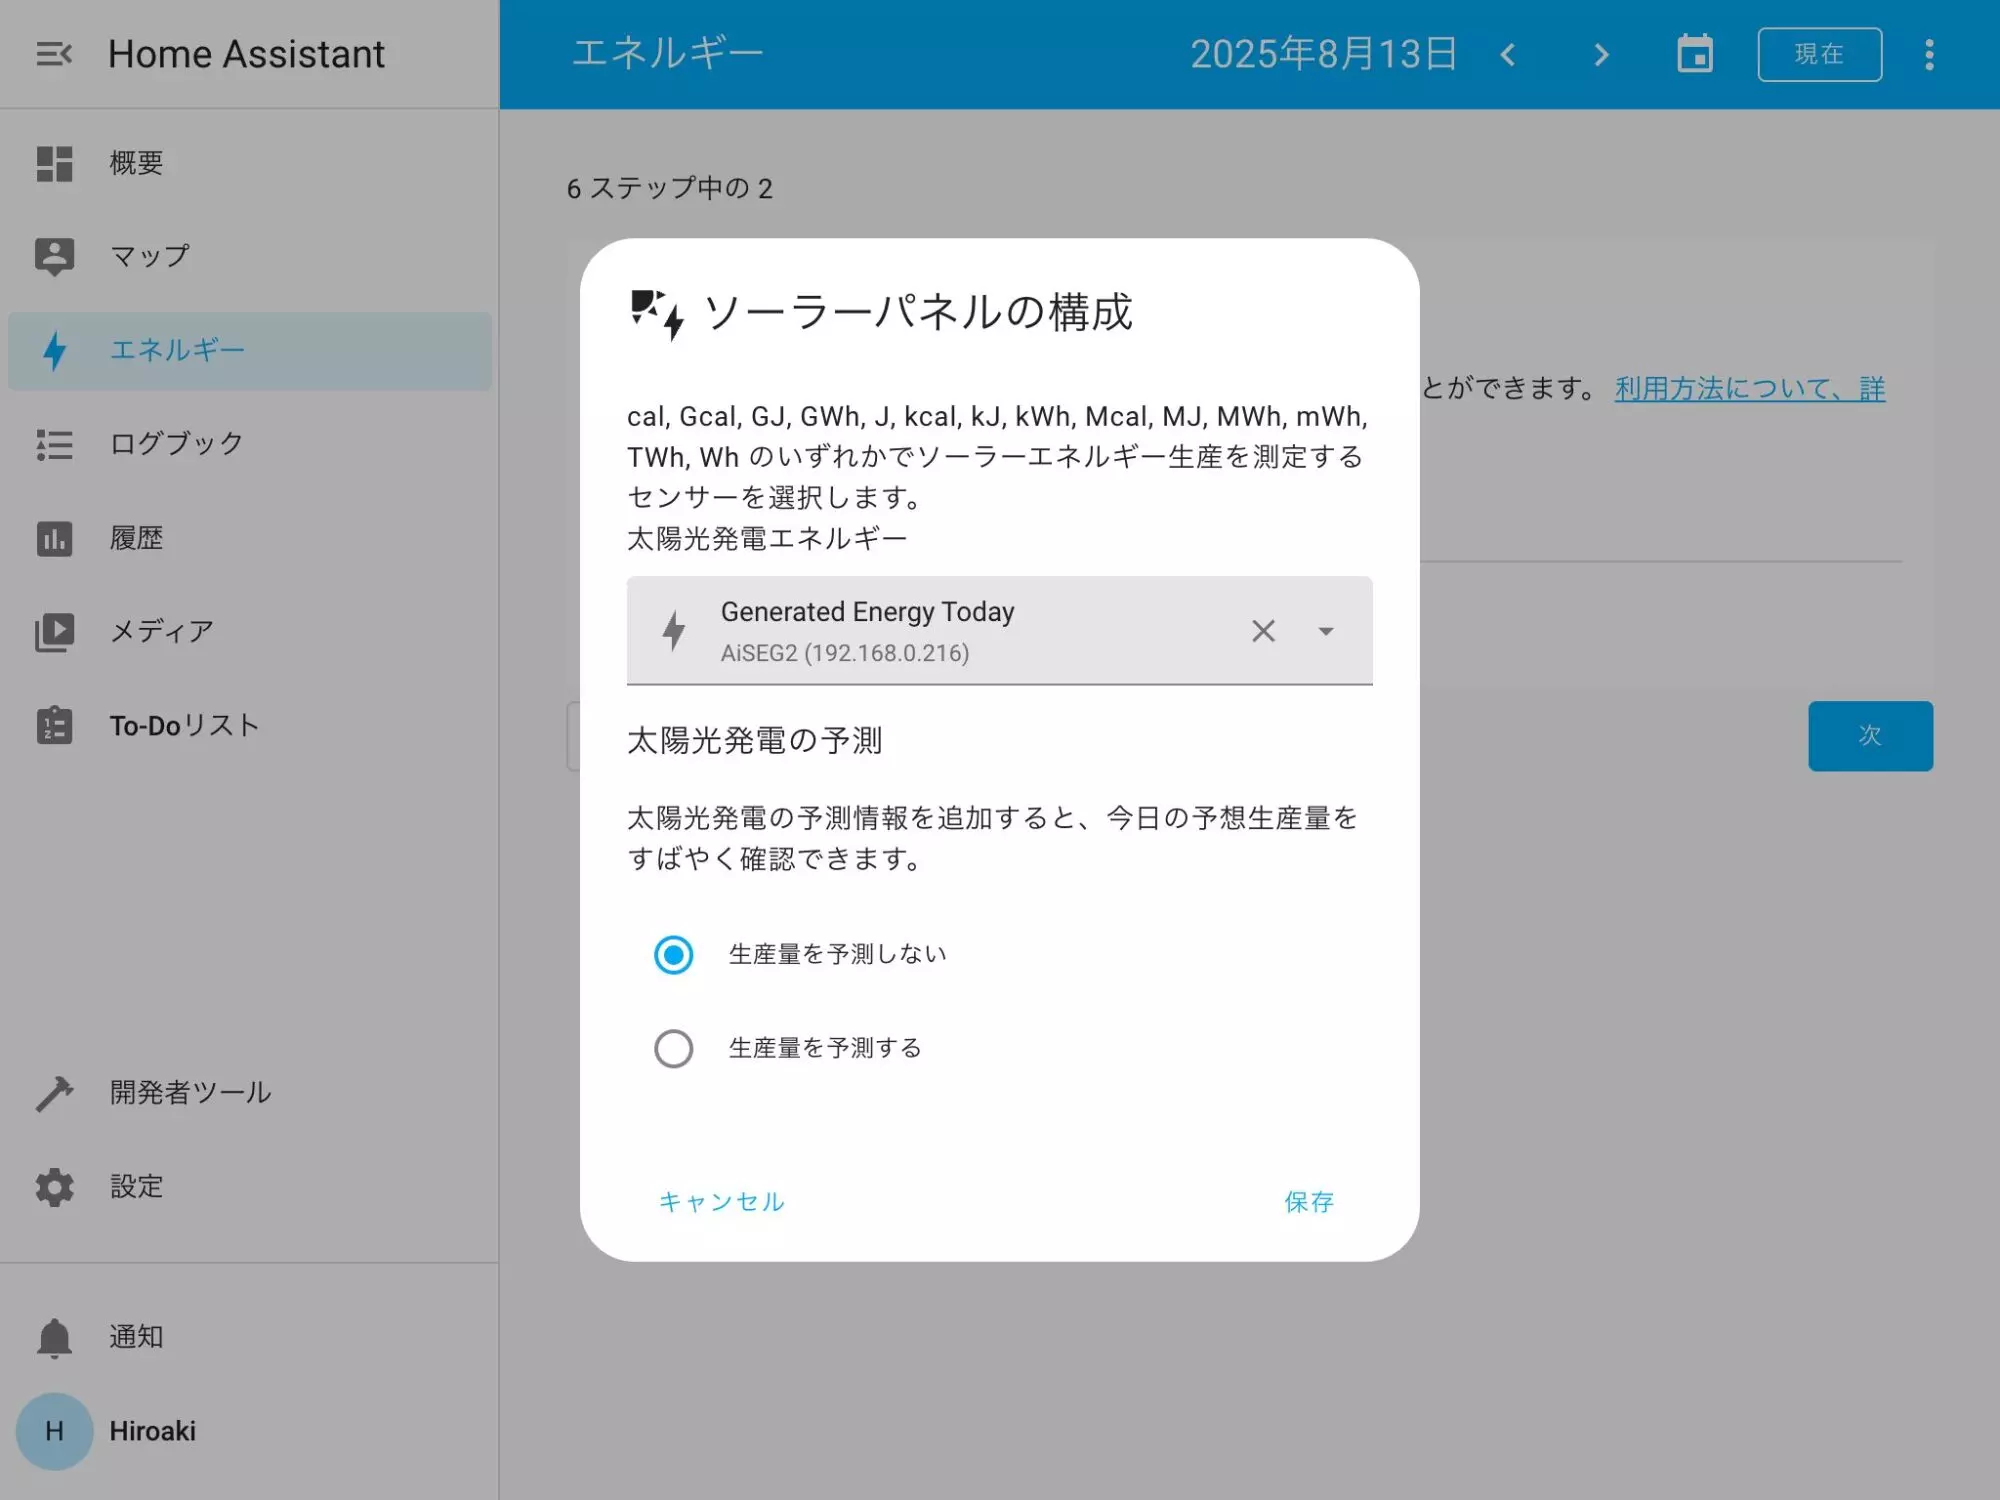
Task: Open the calendar date picker icon
Action: pos(1695,54)
